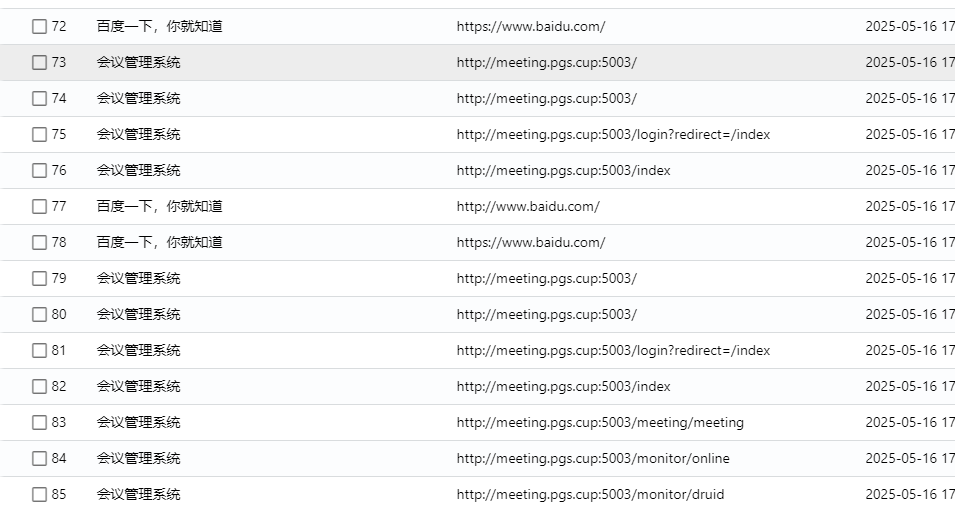
Task: Enable the checkbox on row 76
Action: click(39, 170)
